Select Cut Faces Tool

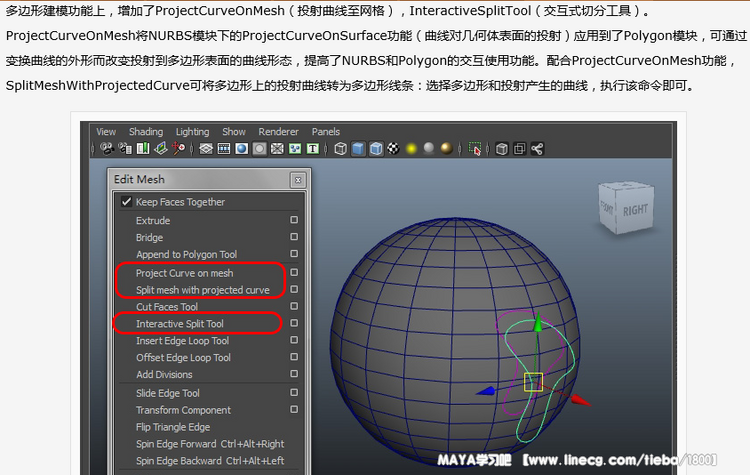point(167,307)
